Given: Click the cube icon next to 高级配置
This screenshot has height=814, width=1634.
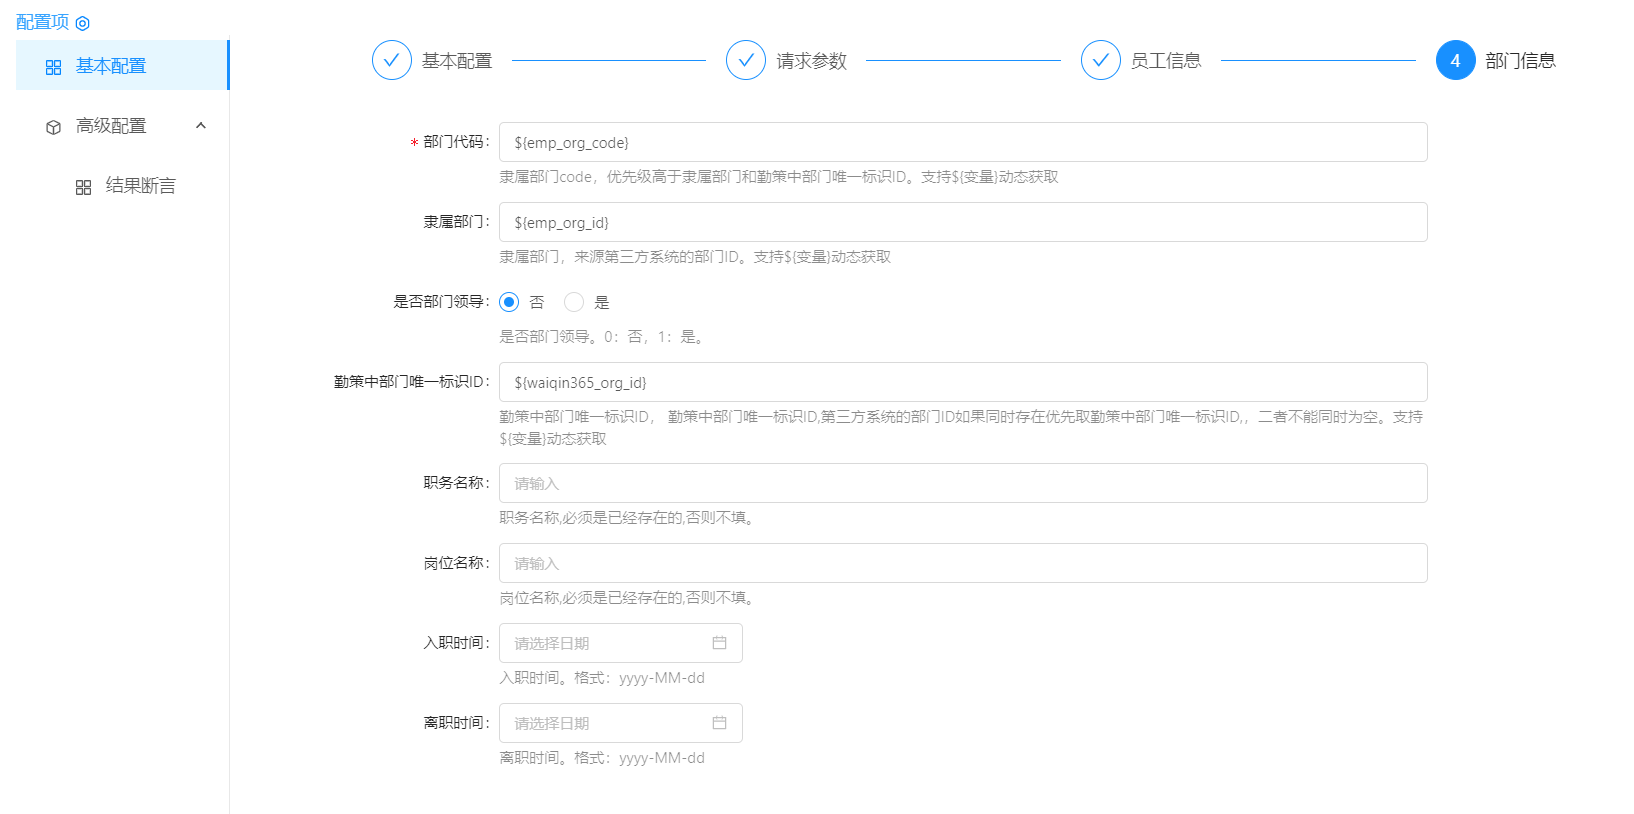Looking at the screenshot, I should pyautogui.click(x=54, y=127).
